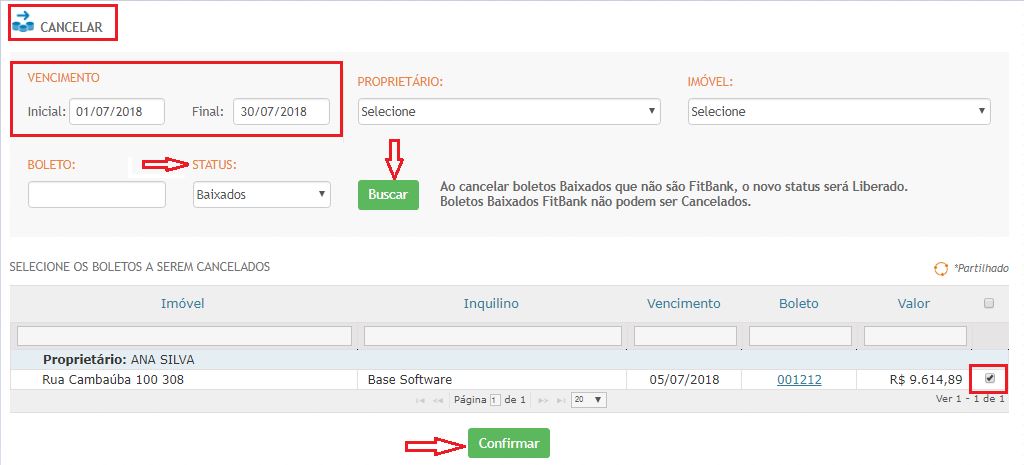Go to next page in pager
1024x465 pixels.
tap(543, 400)
